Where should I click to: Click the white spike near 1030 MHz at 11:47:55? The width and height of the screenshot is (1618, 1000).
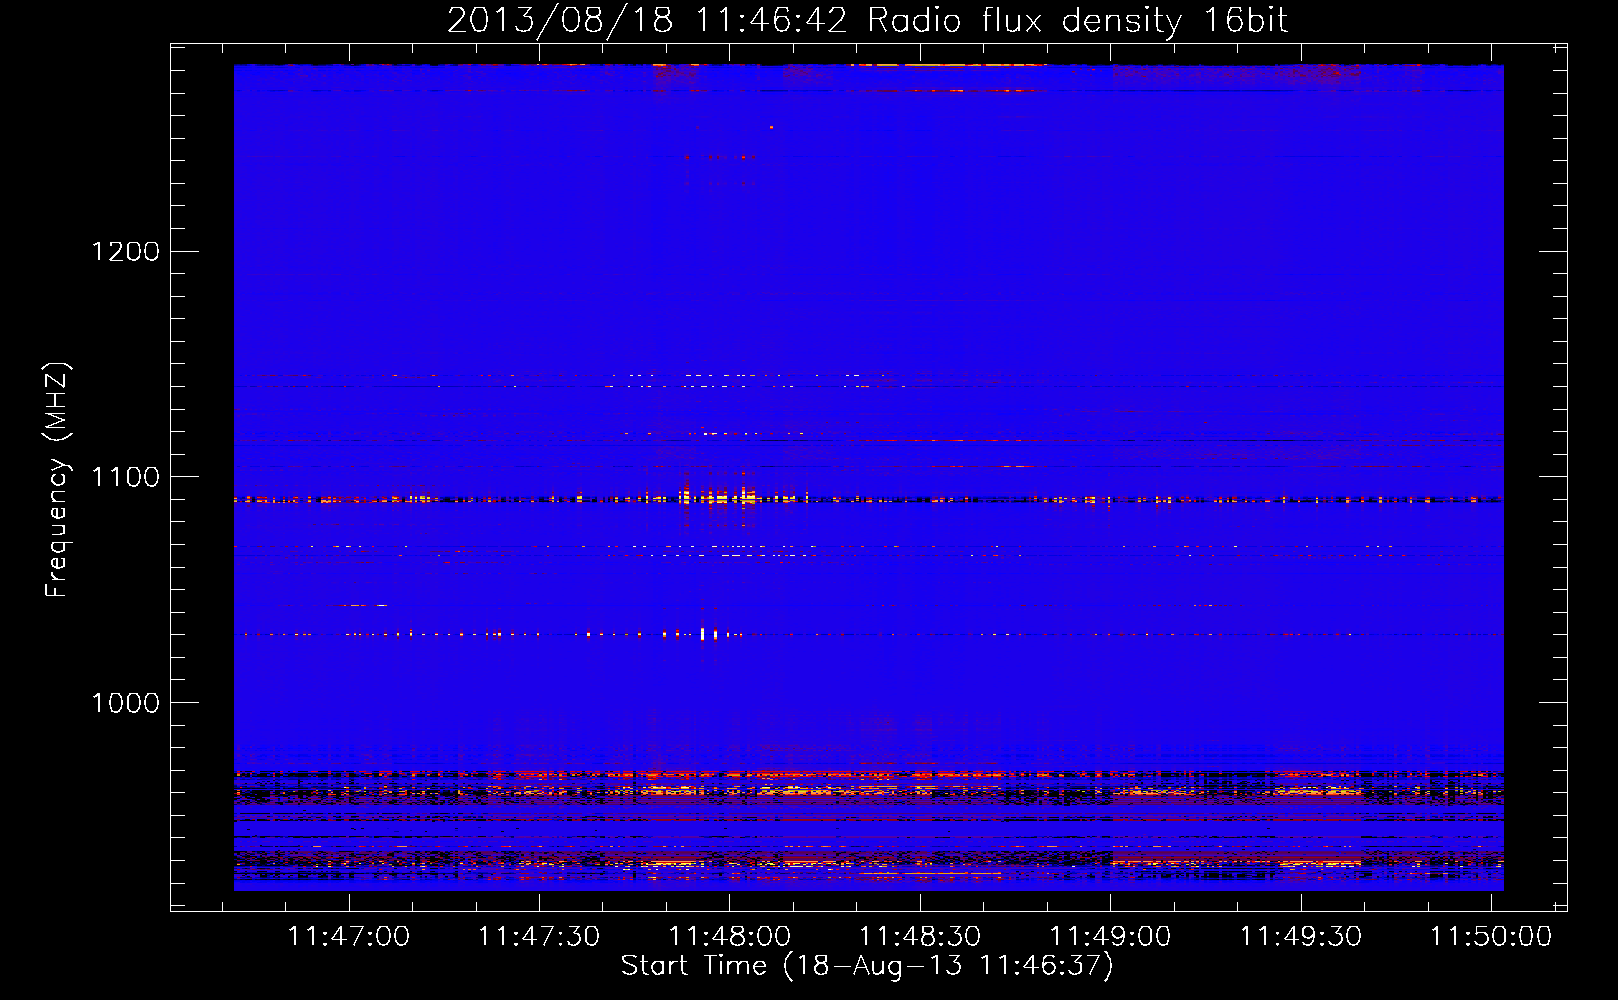(703, 633)
